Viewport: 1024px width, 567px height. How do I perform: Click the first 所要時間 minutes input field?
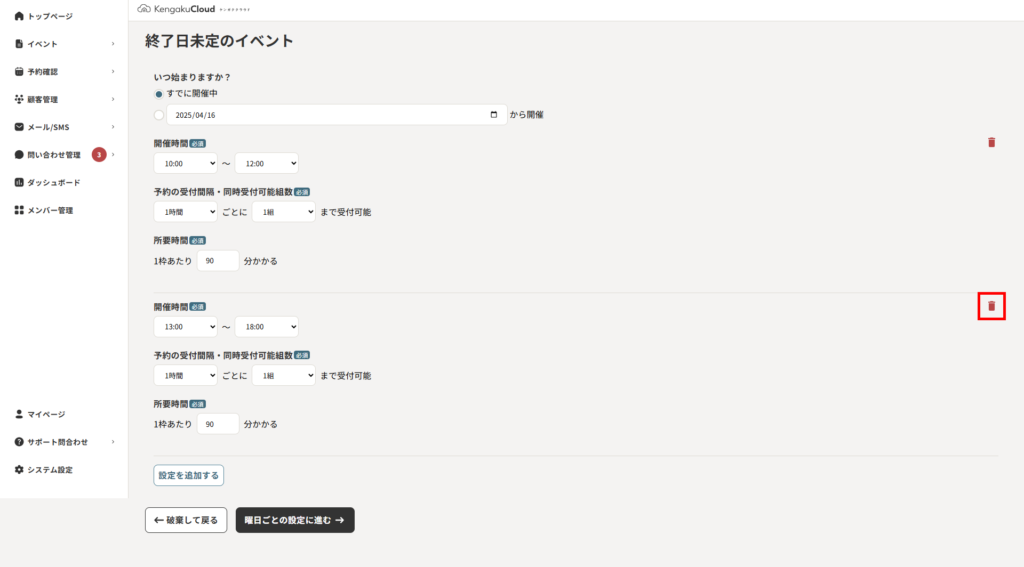217,261
